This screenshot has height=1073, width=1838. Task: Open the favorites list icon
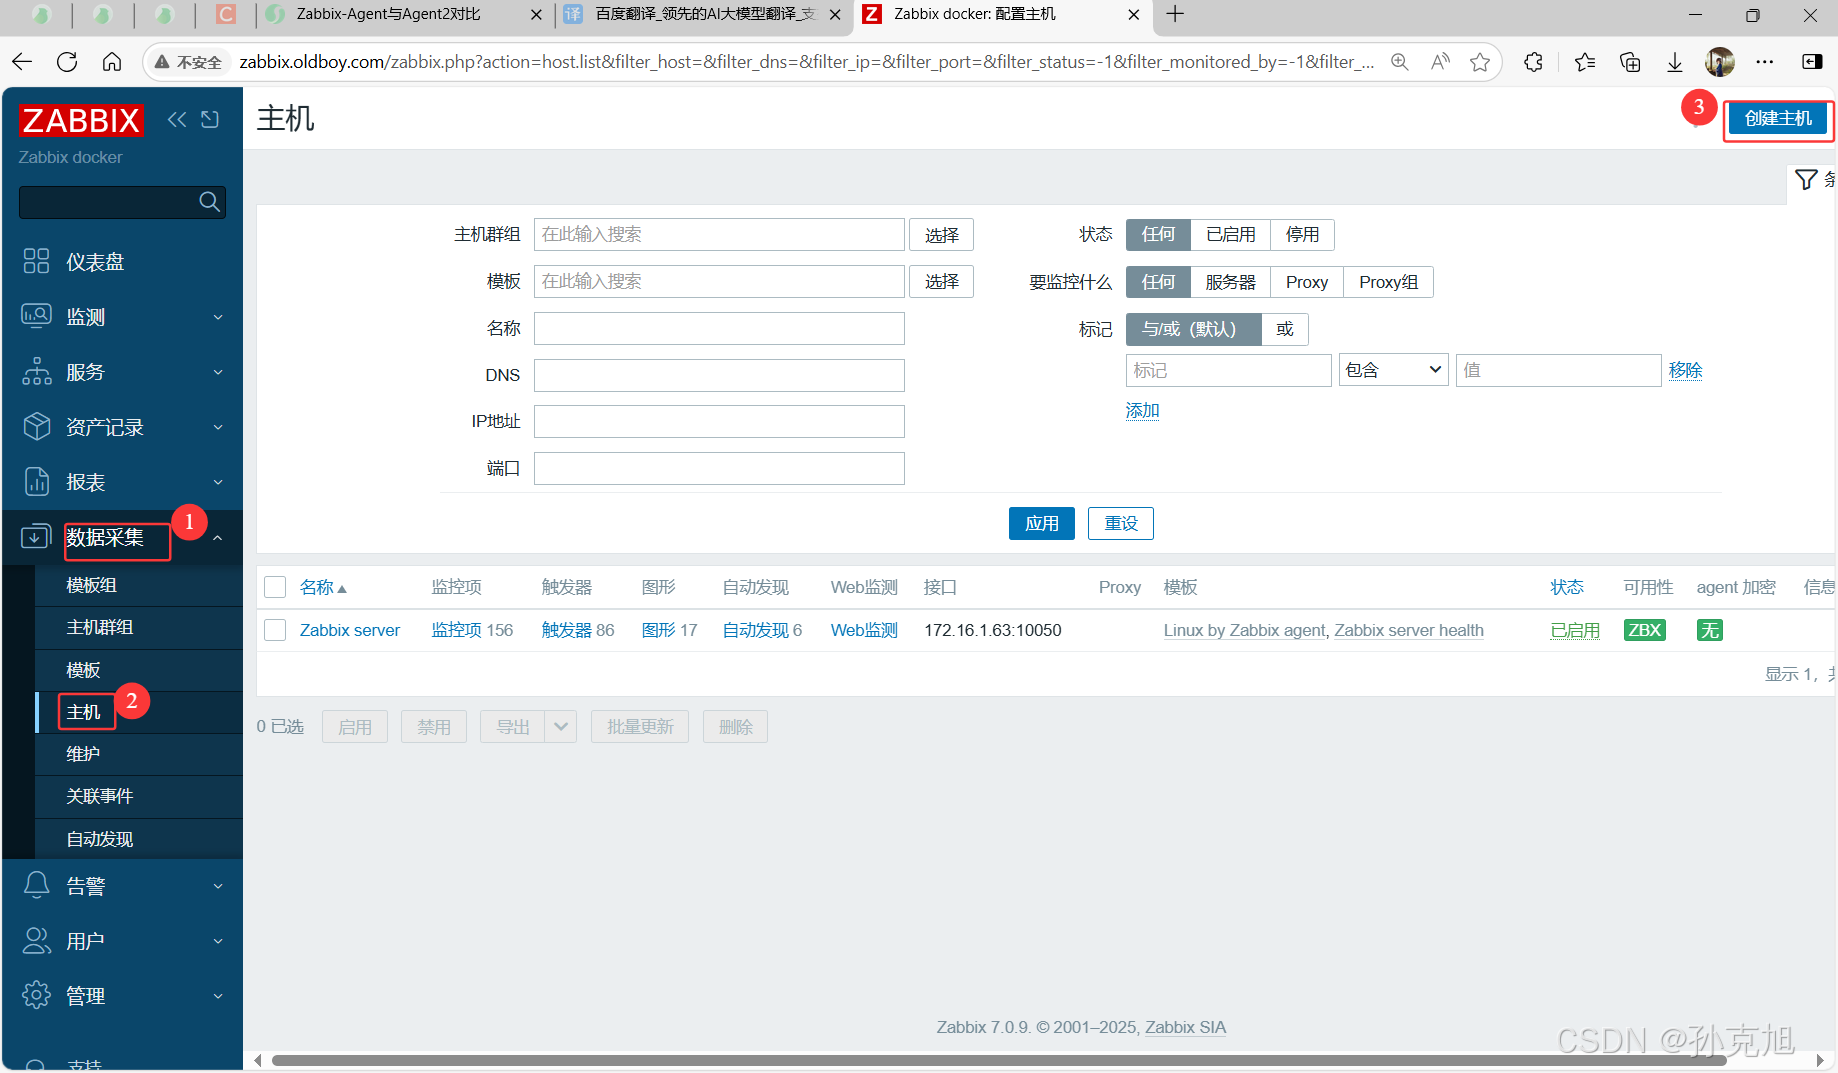click(1585, 62)
